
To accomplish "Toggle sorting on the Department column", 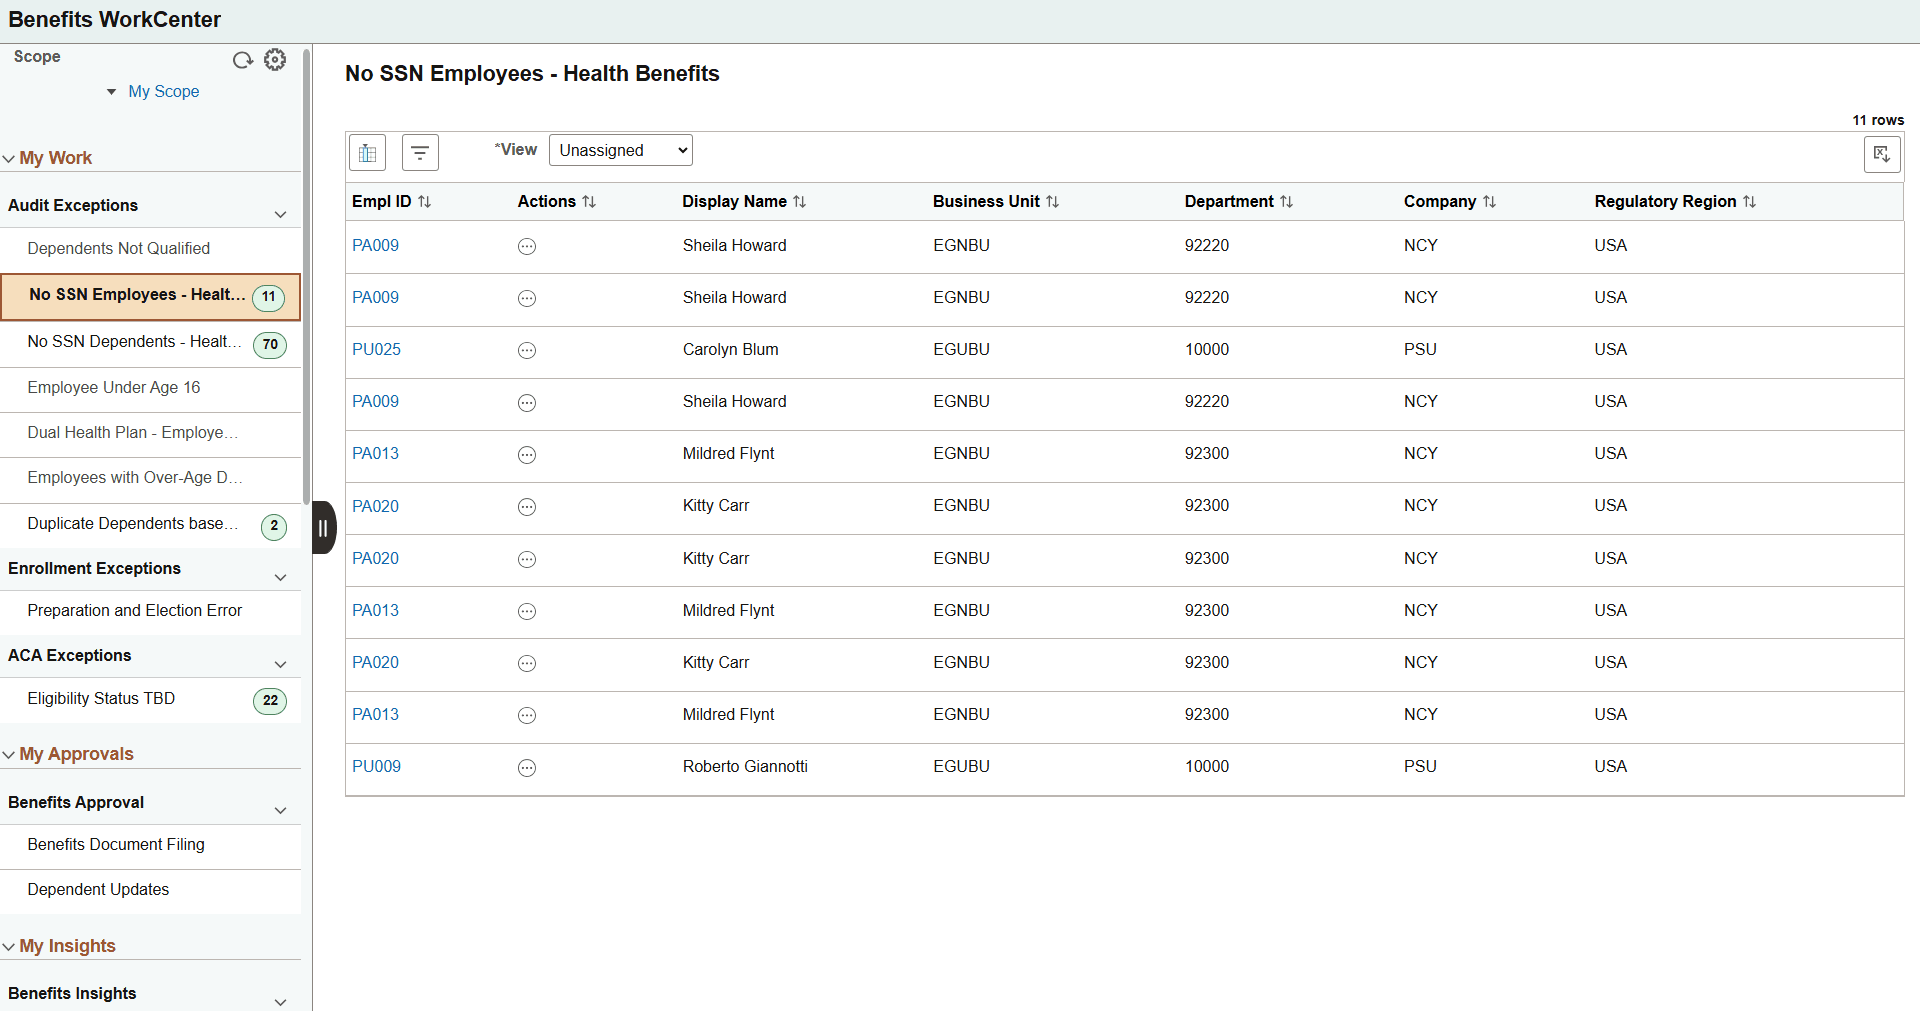I will (x=1286, y=201).
